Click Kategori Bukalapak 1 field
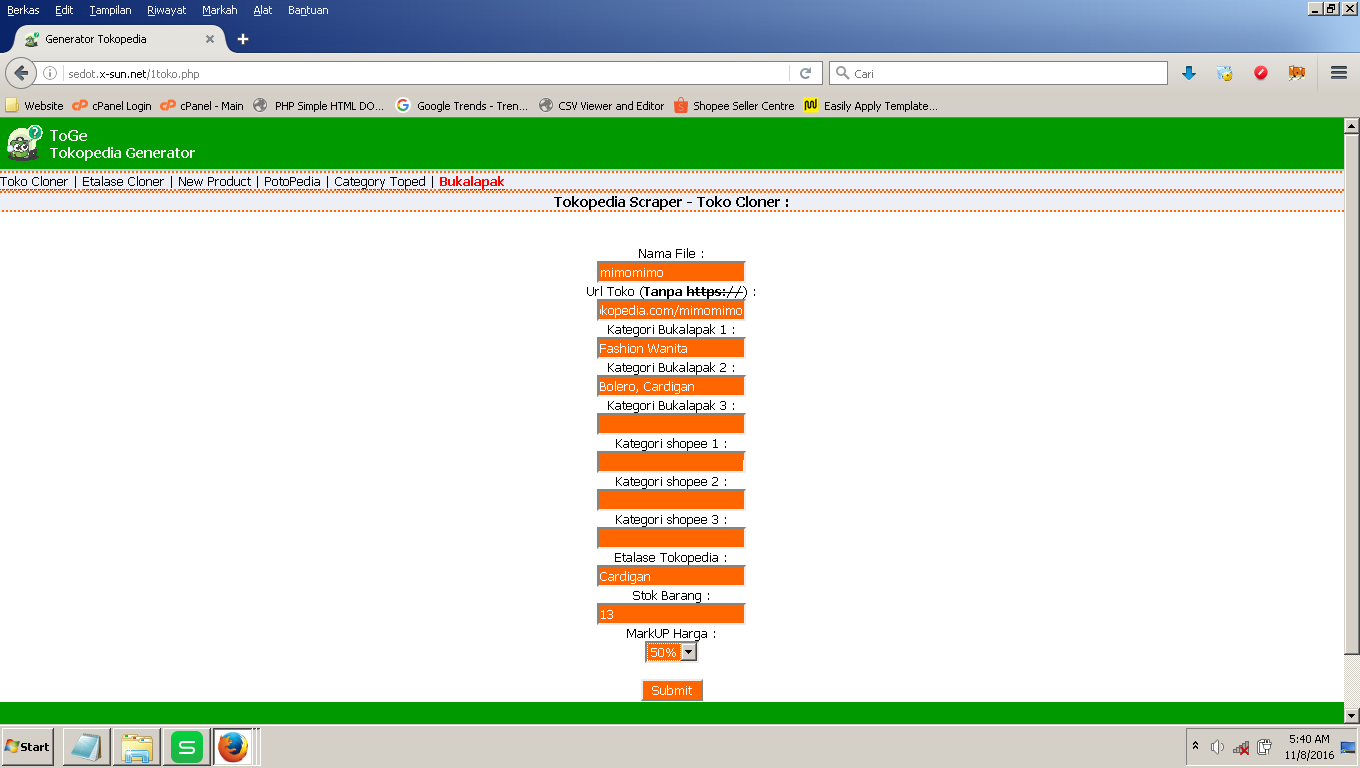Screen dimensions: 1360x768 coord(671,348)
